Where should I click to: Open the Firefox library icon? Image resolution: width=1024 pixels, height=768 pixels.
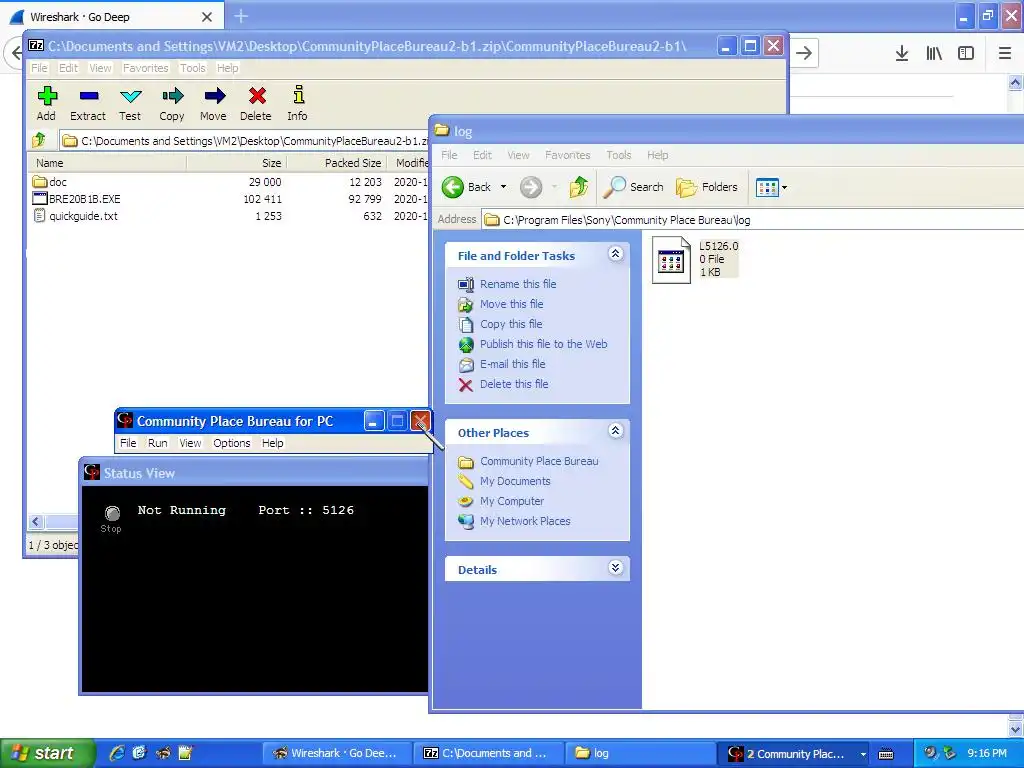(x=934, y=53)
